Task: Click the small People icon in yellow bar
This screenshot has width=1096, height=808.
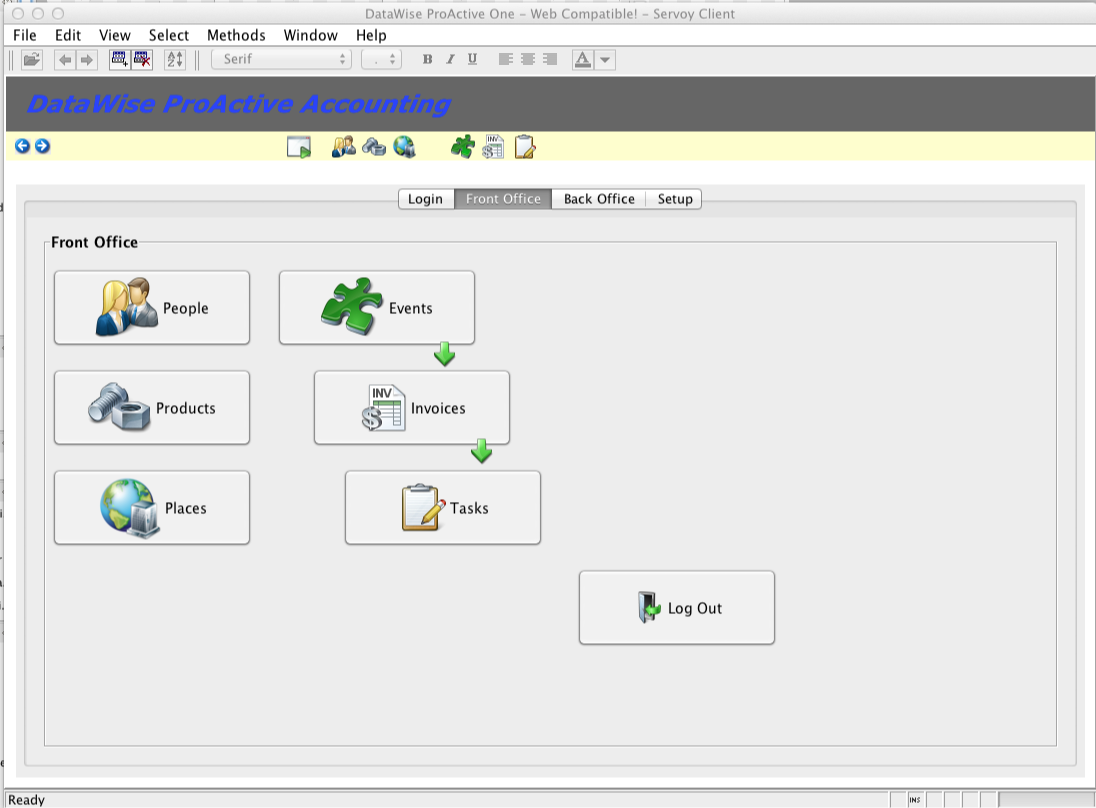Action: pyautogui.click(x=343, y=147)
